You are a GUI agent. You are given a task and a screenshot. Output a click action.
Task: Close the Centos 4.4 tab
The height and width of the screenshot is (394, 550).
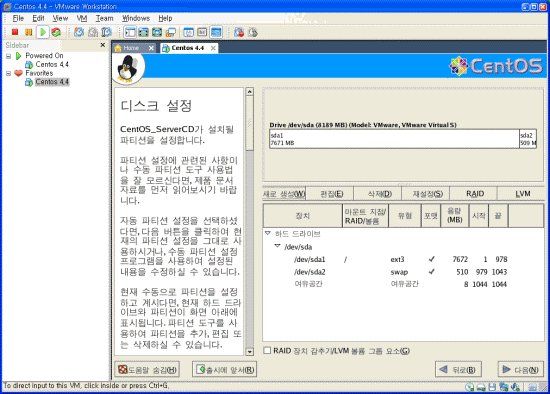tap(213, 48)
